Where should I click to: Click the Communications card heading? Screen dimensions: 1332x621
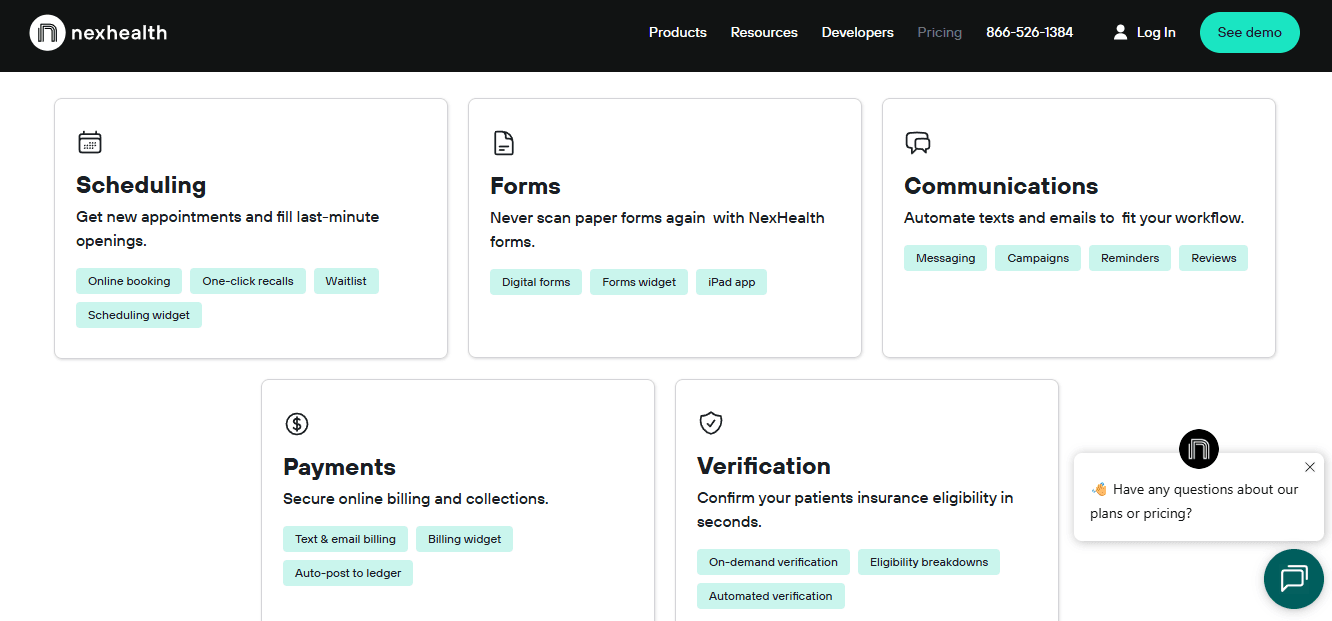click(x=1001, y=186)
